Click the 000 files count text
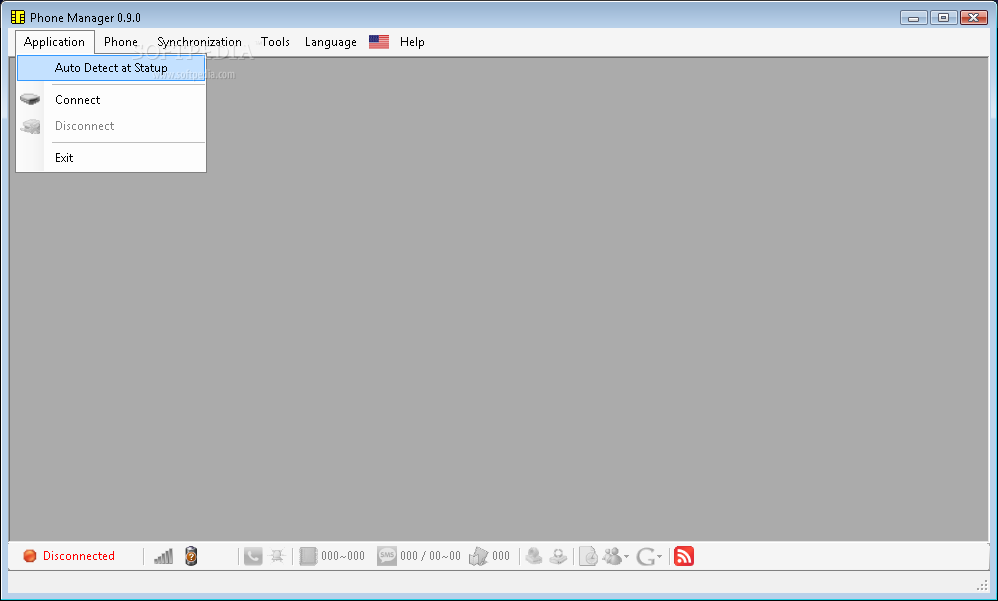 point(501,556)
